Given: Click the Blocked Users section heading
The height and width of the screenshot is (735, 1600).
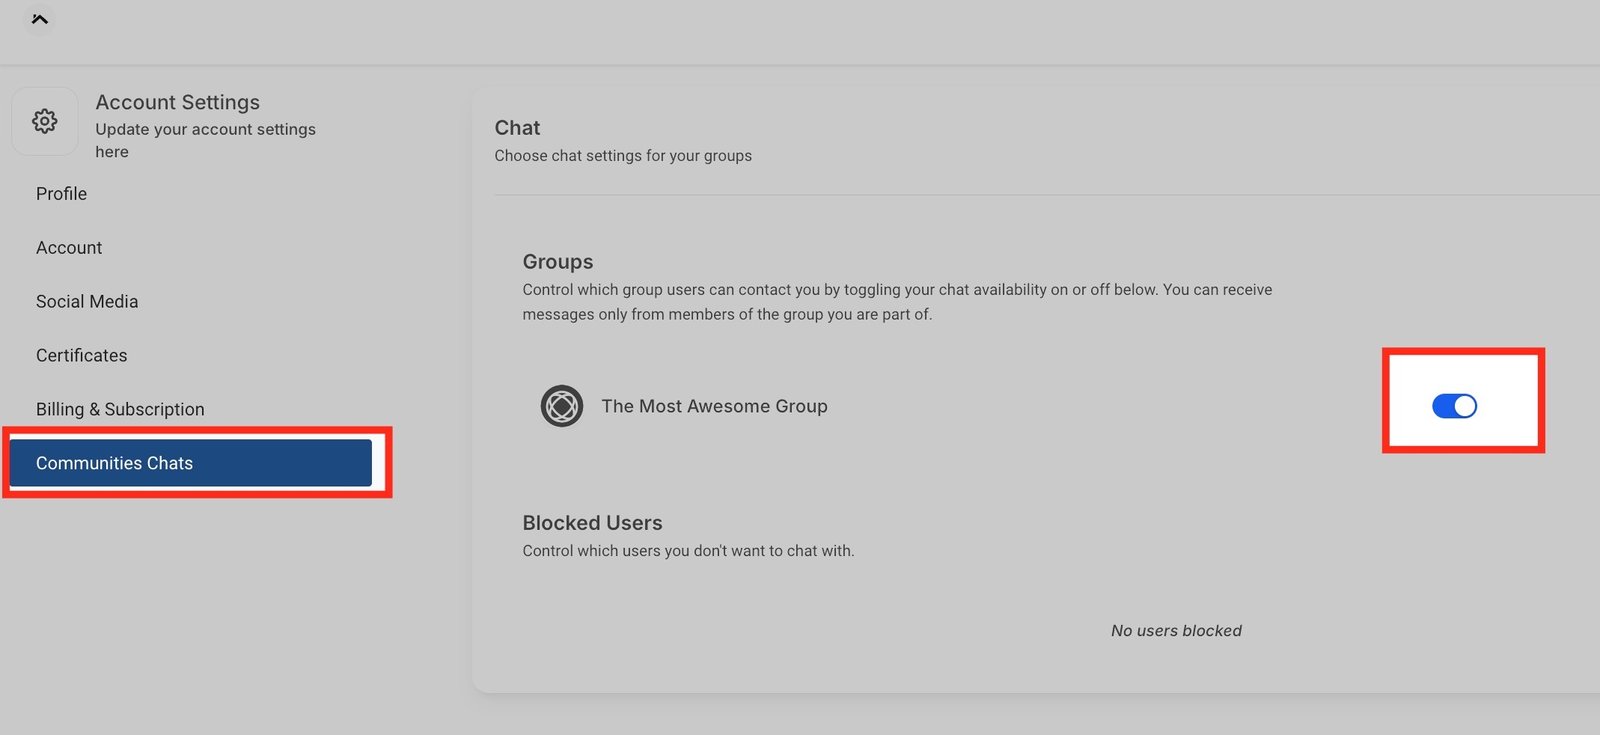Looking at the screenshot, I should (592, 523).
